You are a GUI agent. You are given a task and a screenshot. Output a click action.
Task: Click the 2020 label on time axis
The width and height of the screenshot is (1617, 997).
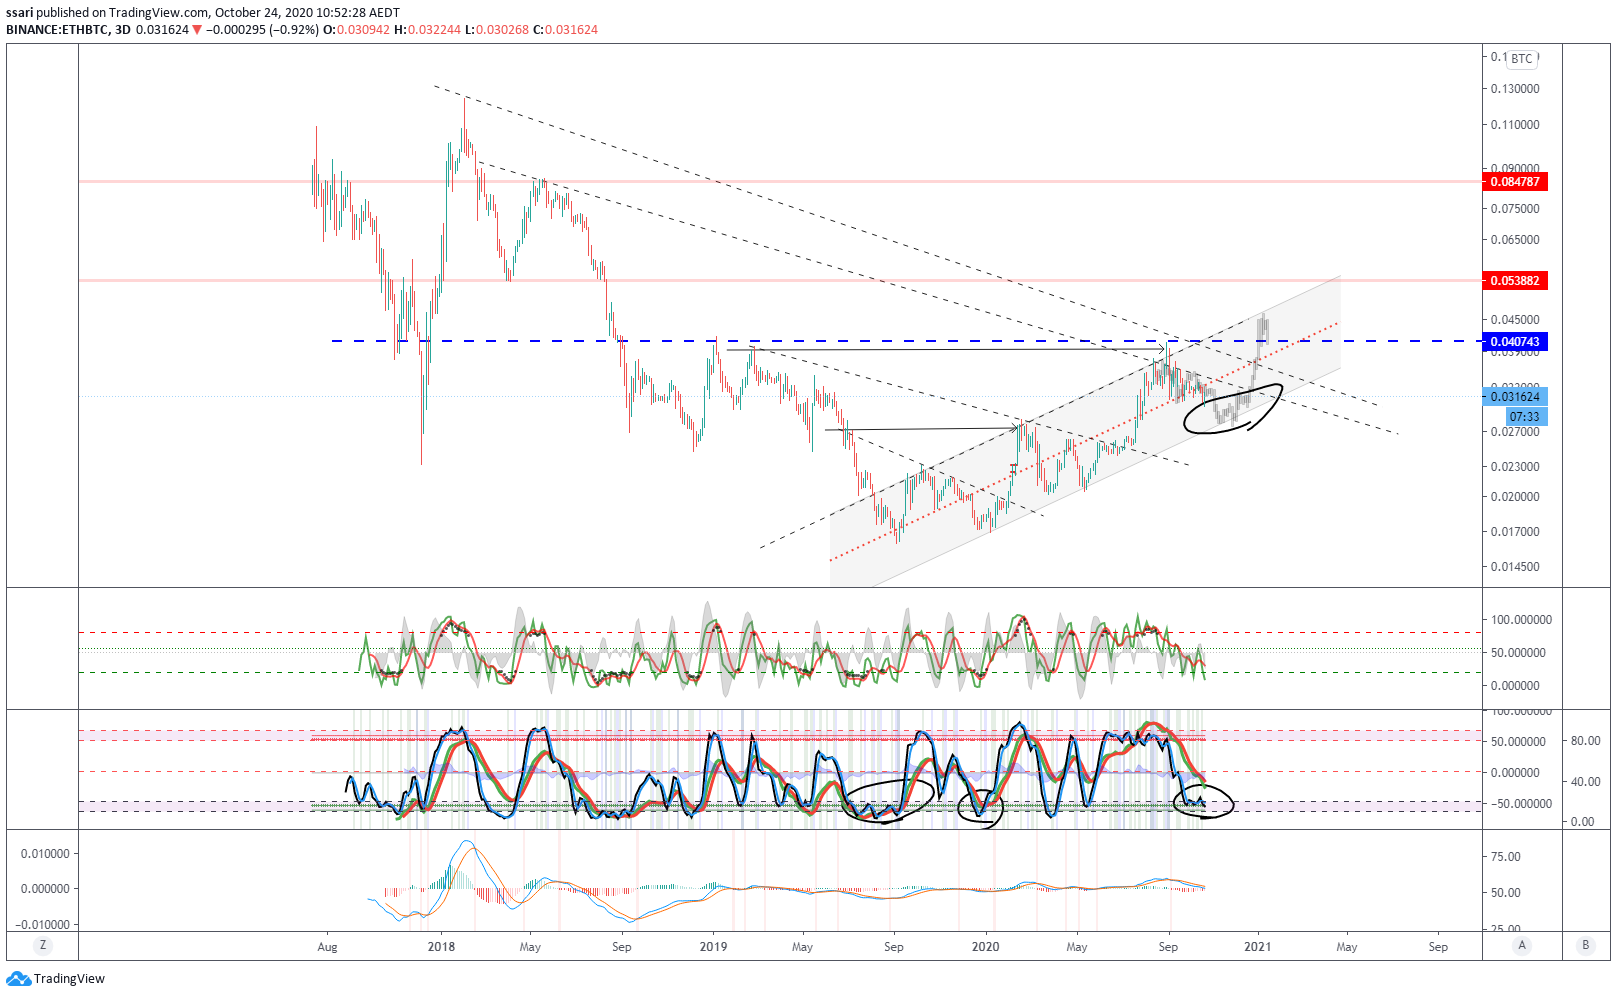tap(986, 947)
